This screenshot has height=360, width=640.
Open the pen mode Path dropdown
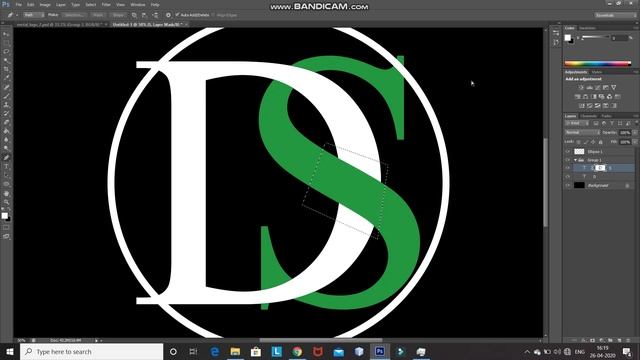point(33,15)
